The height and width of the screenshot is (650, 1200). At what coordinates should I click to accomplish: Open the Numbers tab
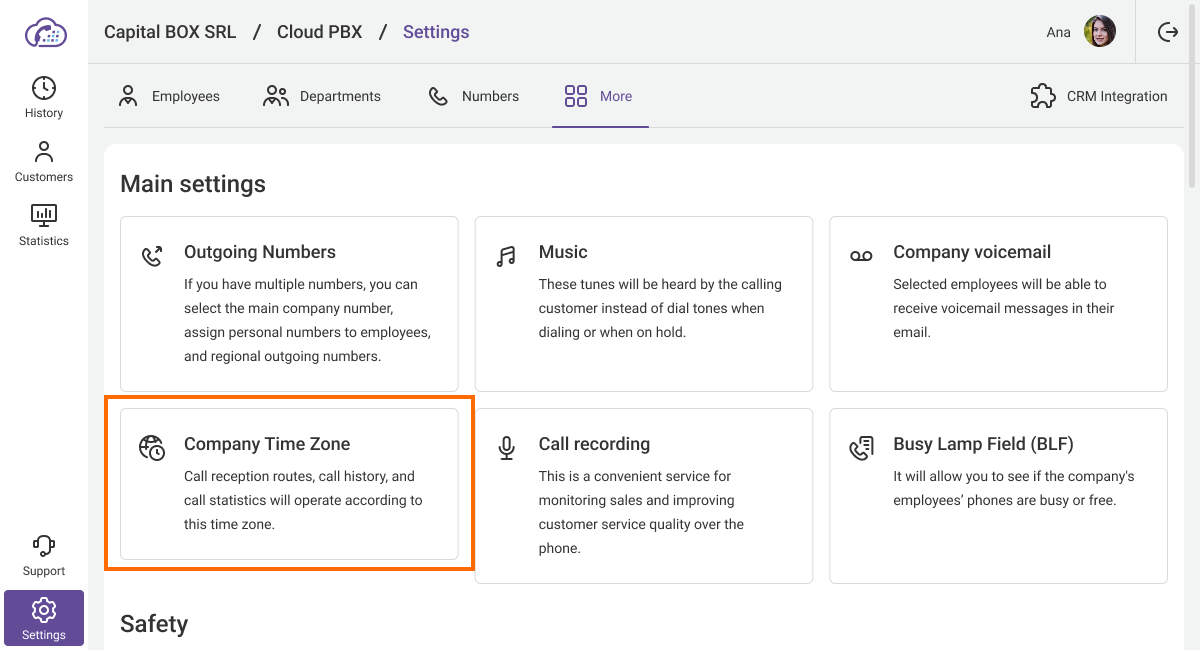[x=473, y=96]
